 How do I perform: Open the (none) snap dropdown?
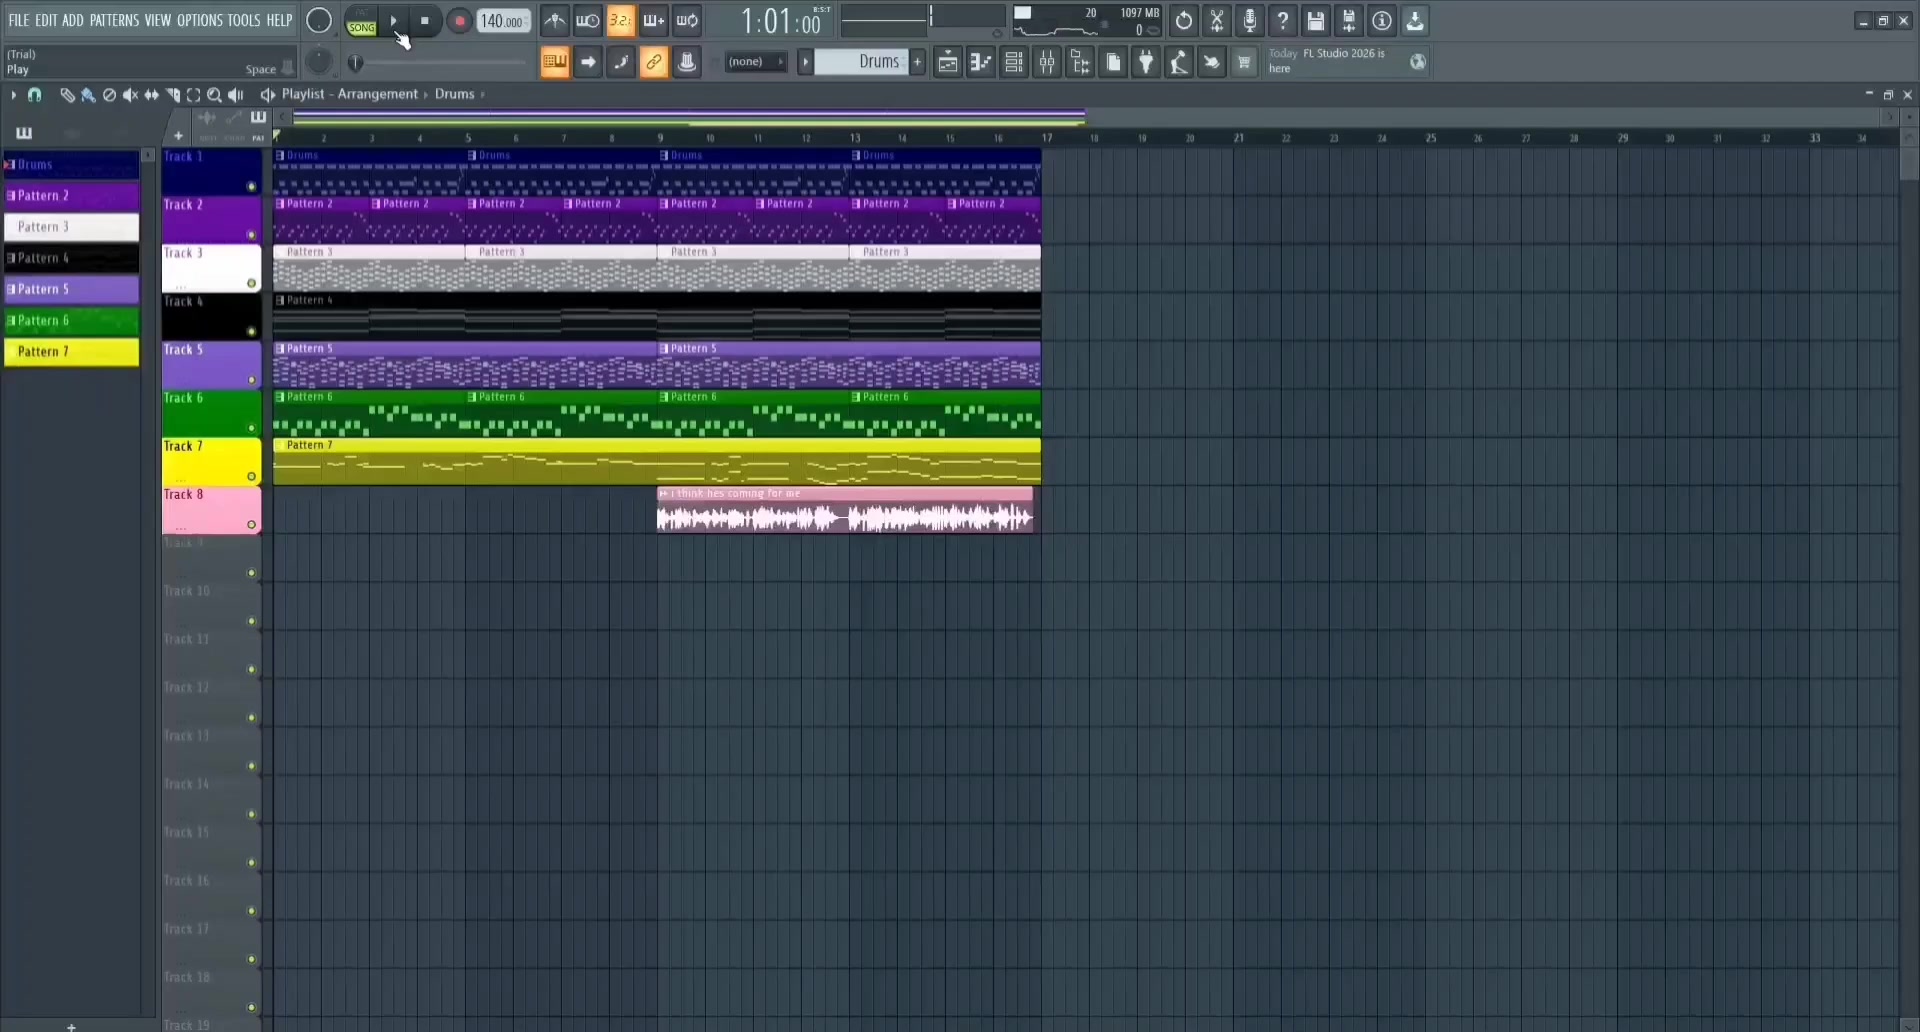756,62
